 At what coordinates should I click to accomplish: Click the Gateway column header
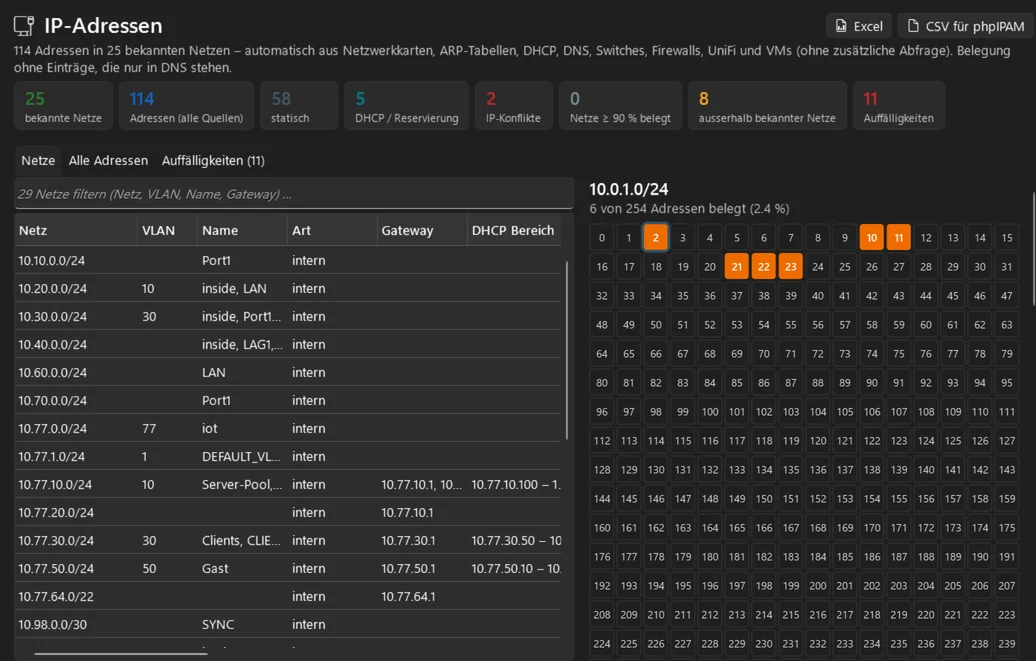422,230
